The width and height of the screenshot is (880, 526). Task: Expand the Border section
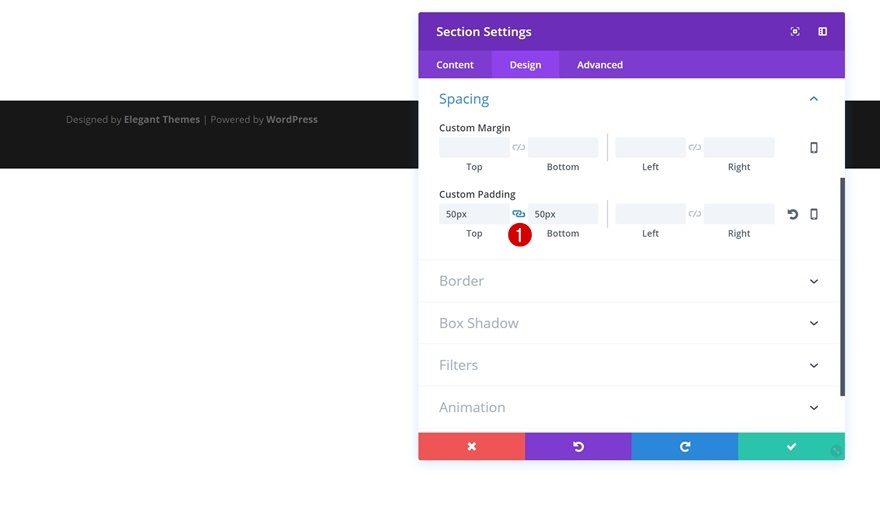pyautogui.click(x=814, y=282)
